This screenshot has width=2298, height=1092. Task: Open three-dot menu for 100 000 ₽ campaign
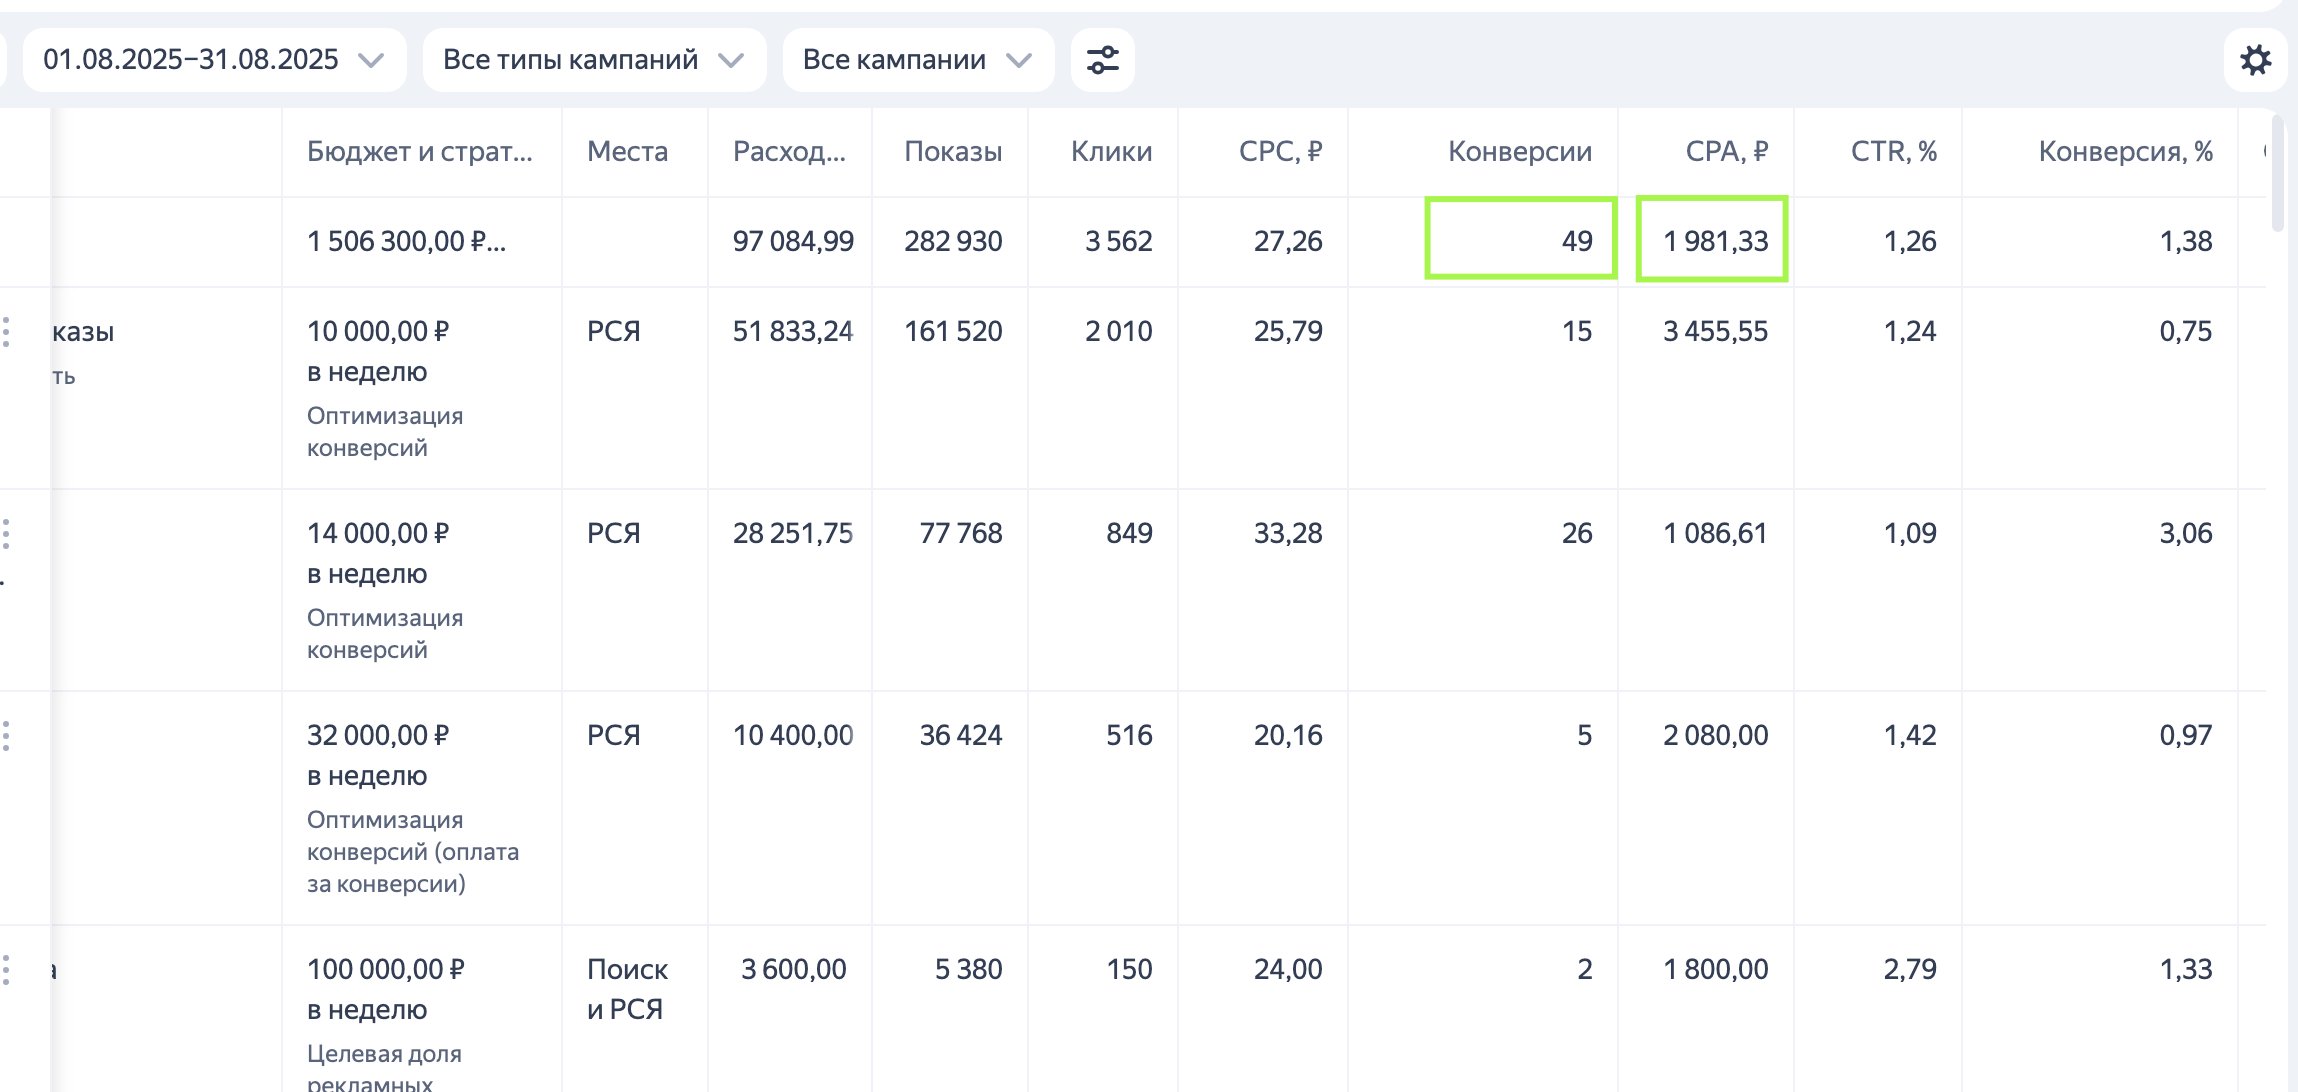click(x=7, y=970)
